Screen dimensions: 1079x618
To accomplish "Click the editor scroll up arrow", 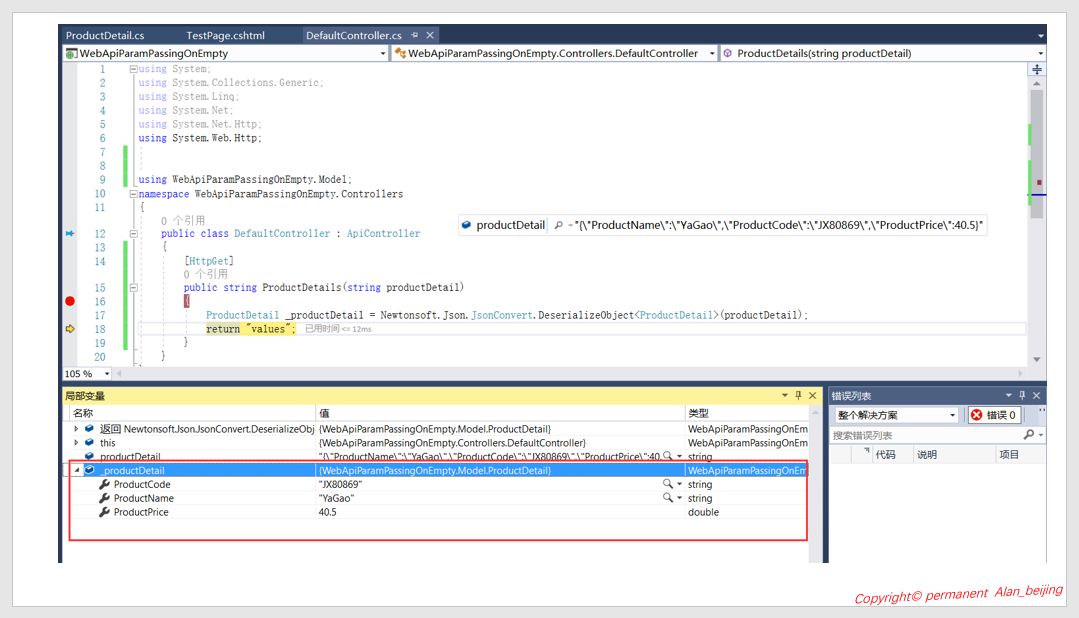I will coord(1036,83).
